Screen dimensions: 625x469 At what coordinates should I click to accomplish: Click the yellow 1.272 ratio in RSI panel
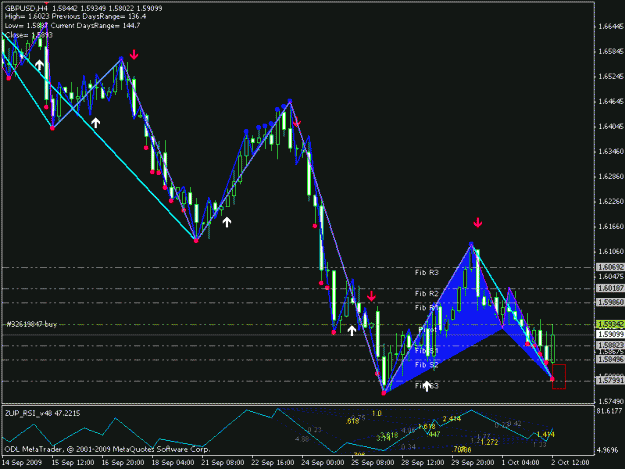[489, 442]
